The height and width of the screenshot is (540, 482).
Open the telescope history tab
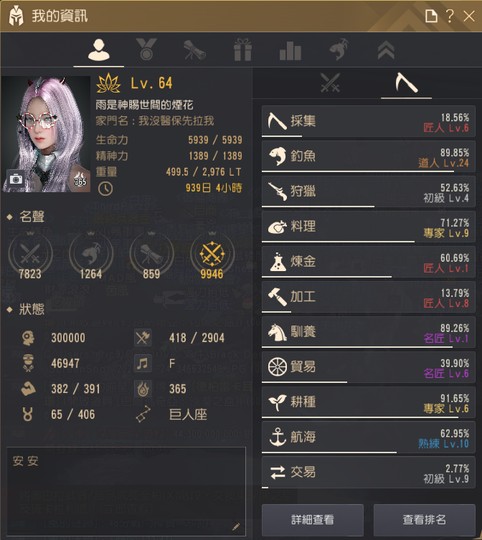195,50
